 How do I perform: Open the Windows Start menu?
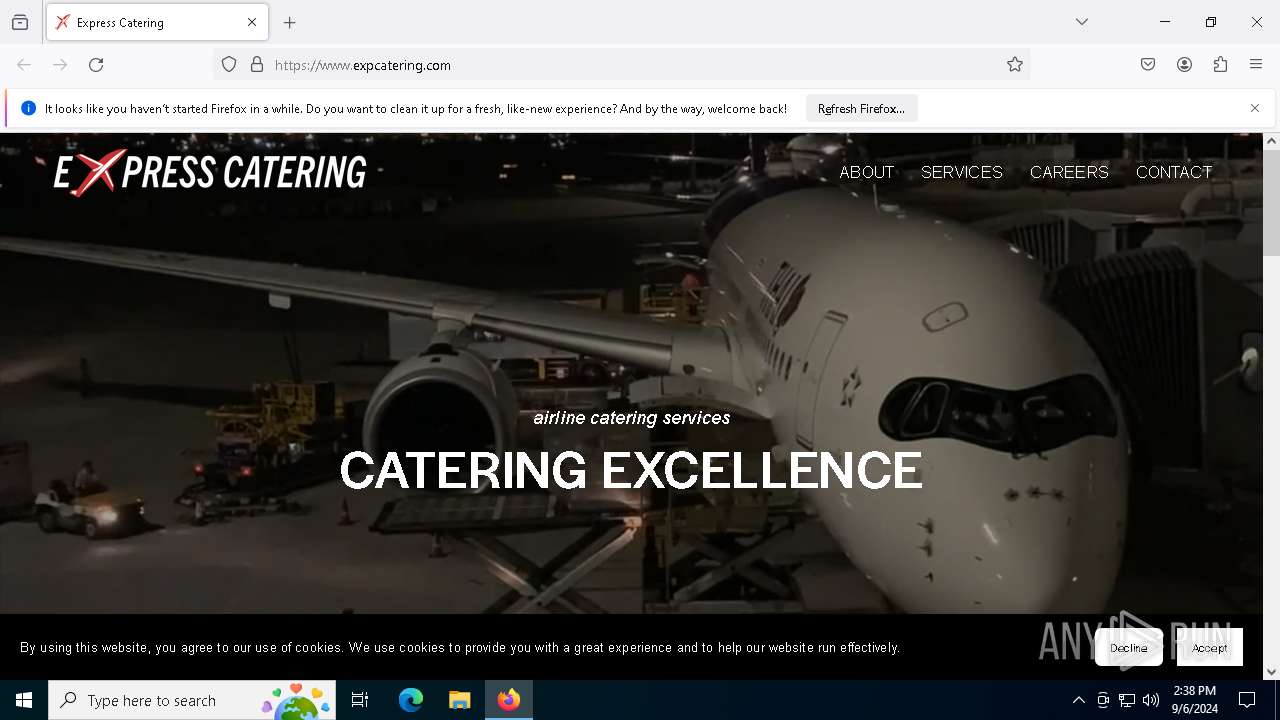pyautogui.click(x=24, y=700)
